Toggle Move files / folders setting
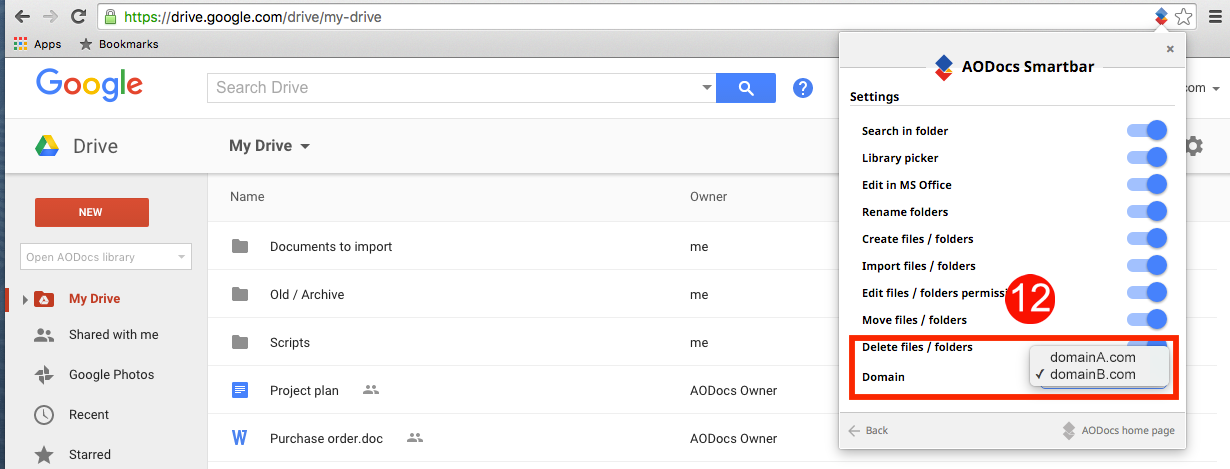This screenshot has height=469, width=1230. tap(1147, 319)
